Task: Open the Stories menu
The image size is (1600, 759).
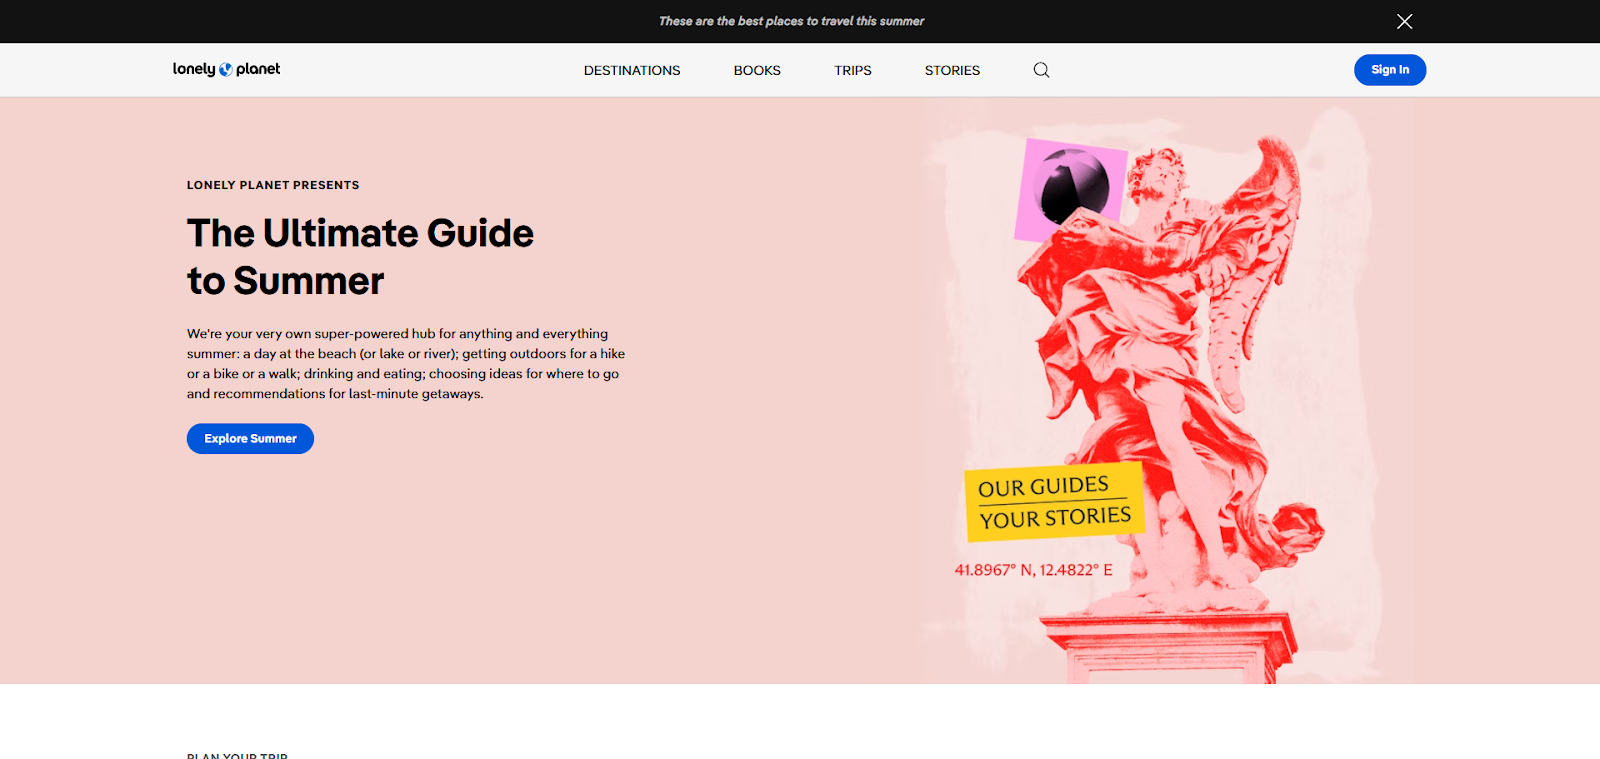Action: click(952, 70)
